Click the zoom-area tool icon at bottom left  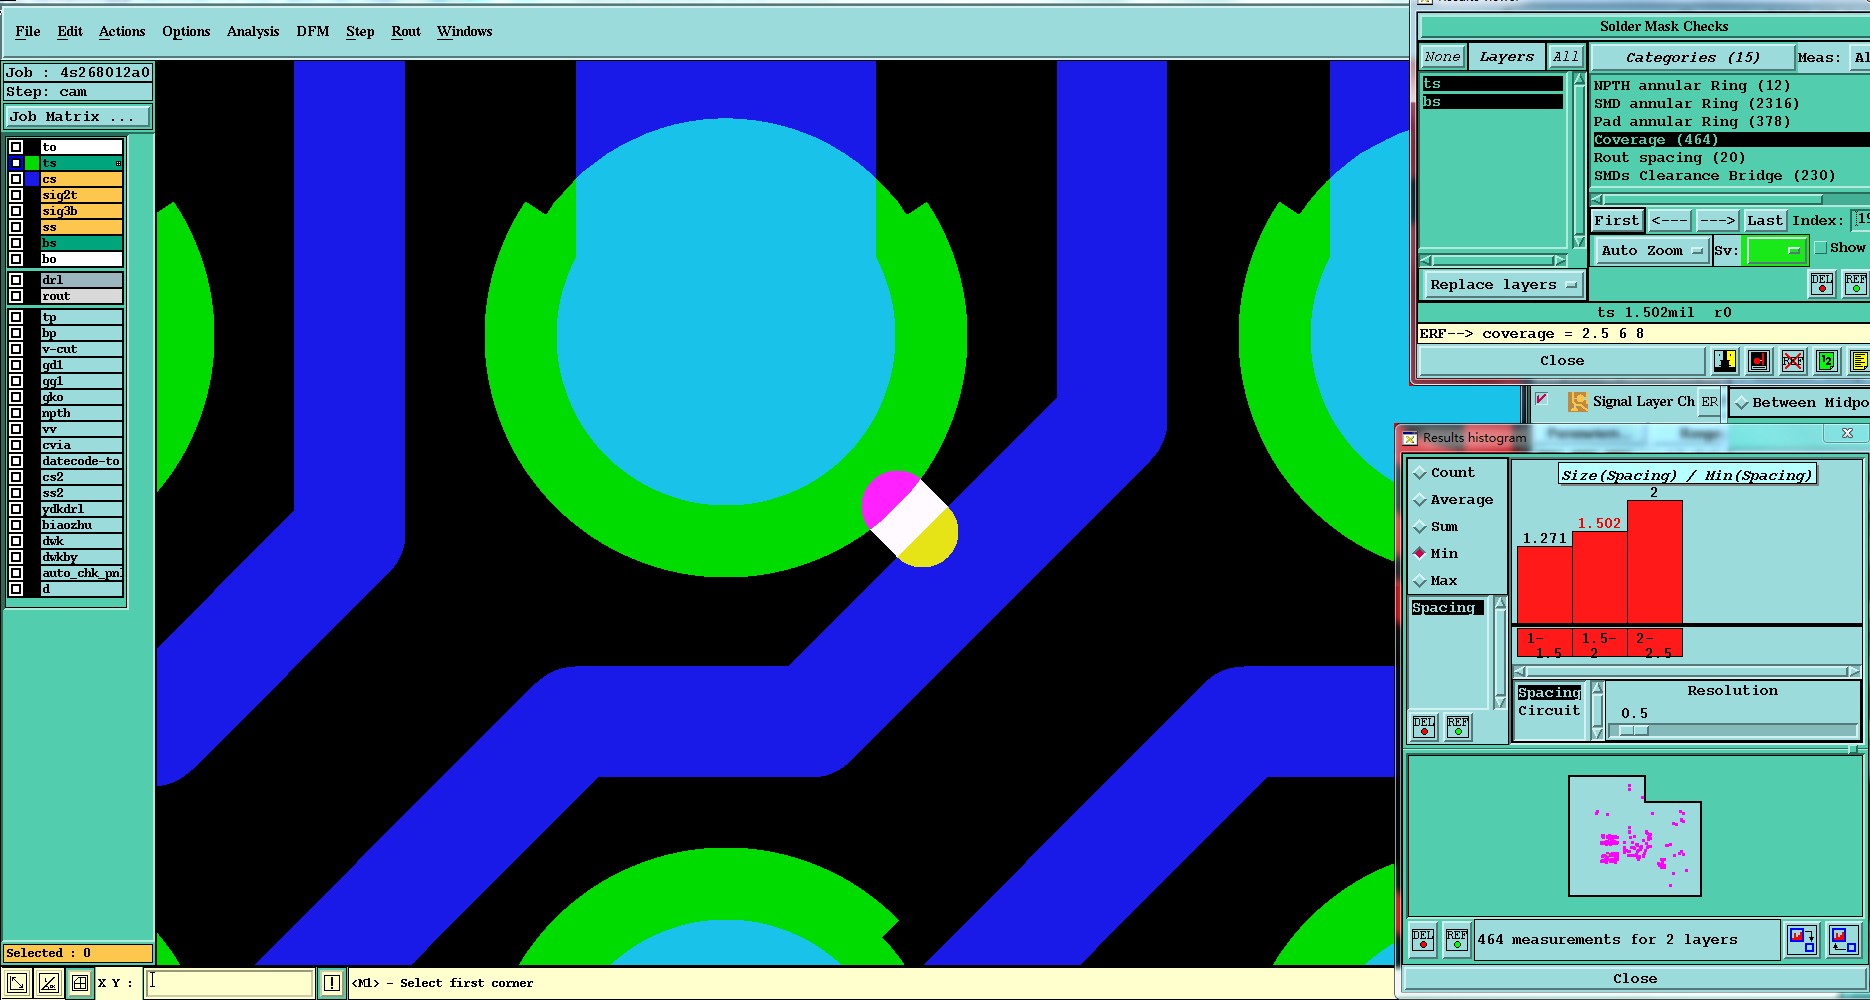pos(17,983)
